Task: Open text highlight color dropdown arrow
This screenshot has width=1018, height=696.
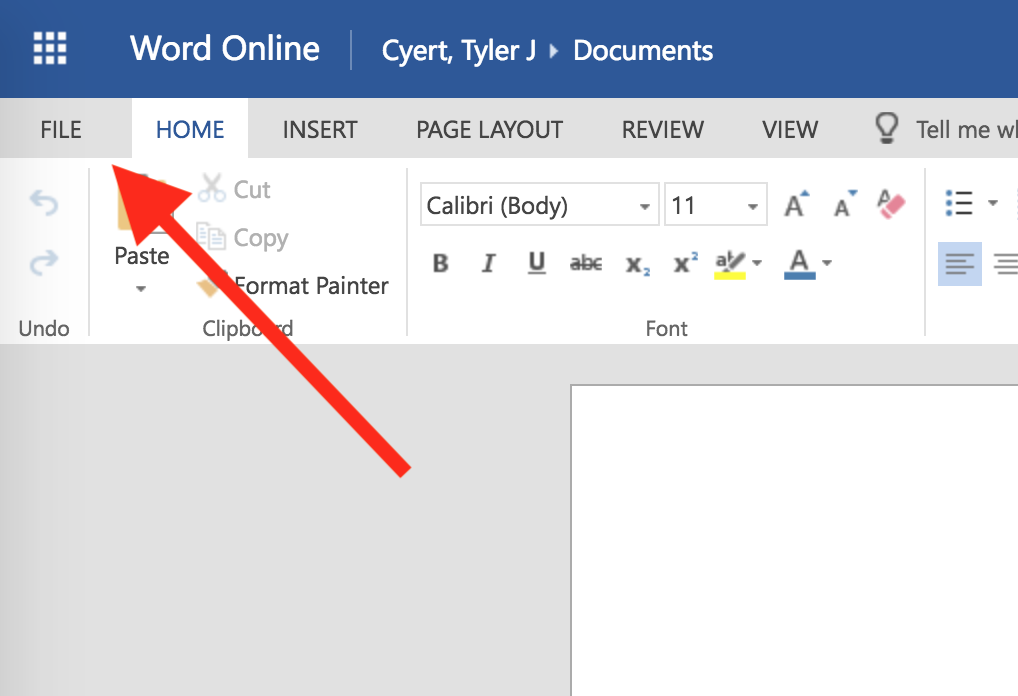Action: click(x=757, y=263)
